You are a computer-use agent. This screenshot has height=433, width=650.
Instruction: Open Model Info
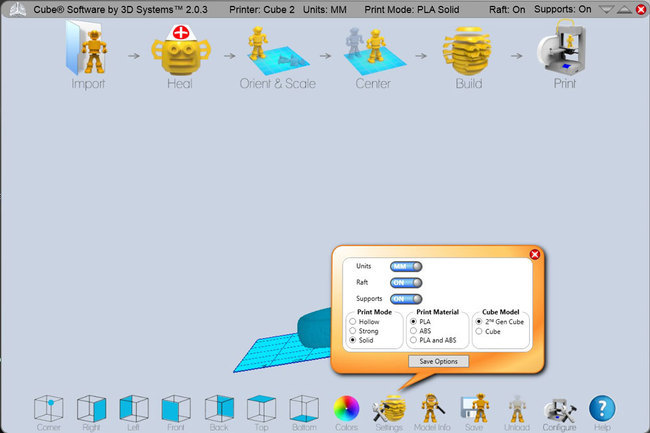click(432, 408)
